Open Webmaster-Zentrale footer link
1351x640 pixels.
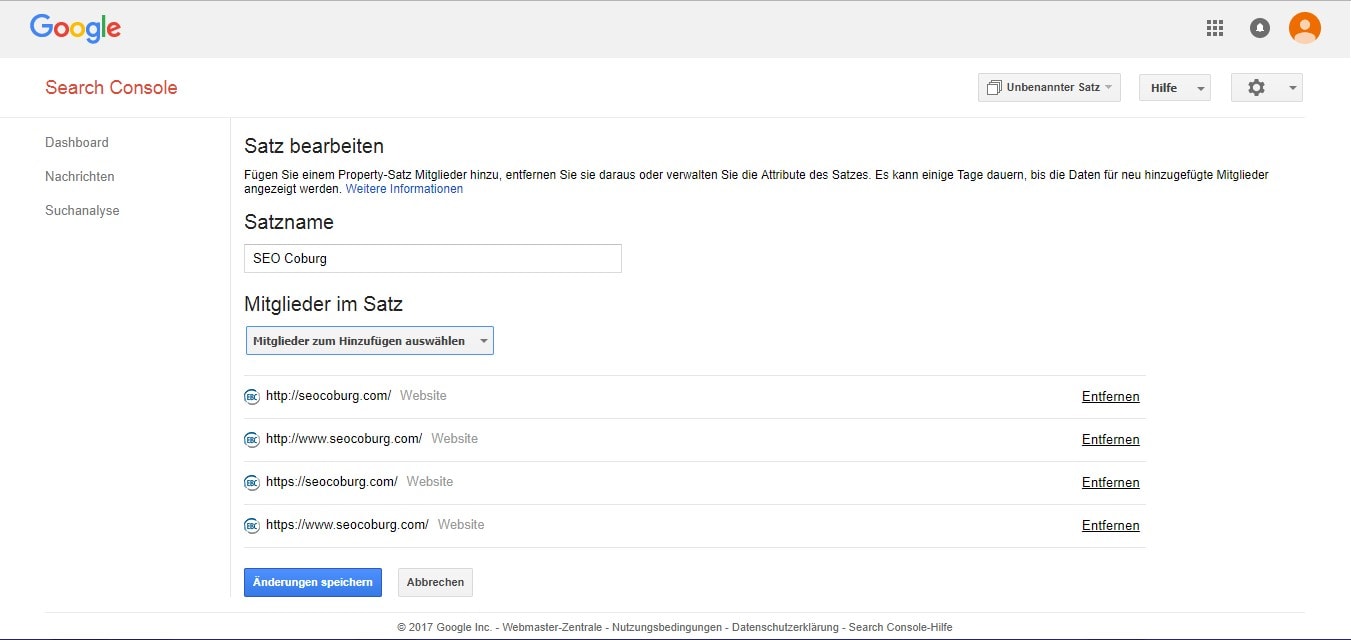tap(552, 627)
